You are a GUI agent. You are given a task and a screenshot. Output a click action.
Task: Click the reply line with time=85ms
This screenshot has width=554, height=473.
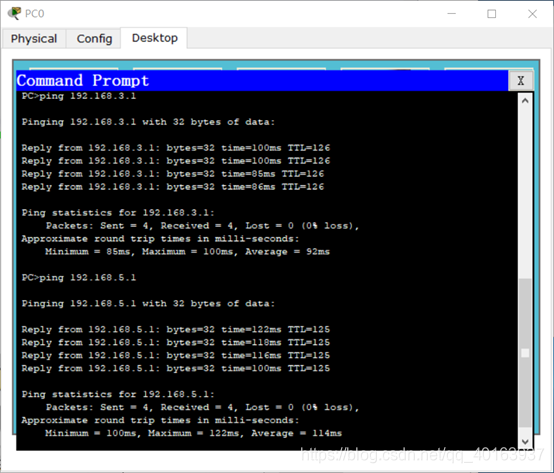point(173,174)
